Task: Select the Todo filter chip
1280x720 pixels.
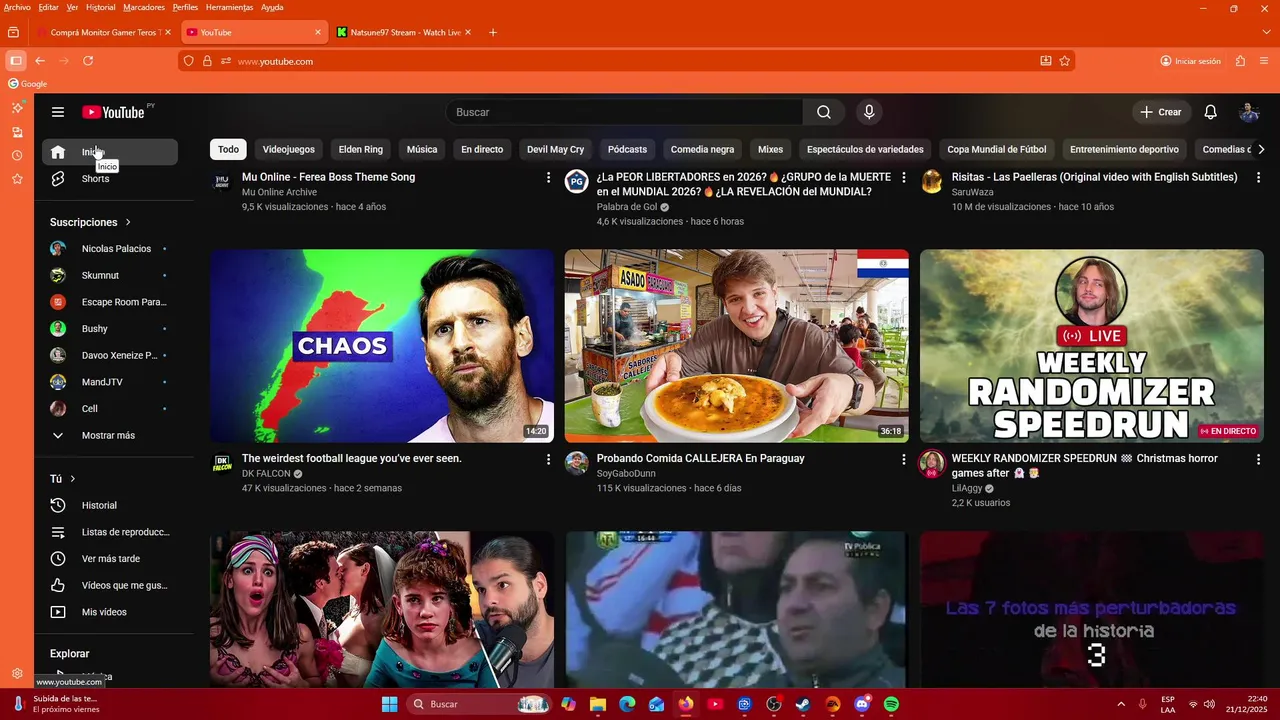Action: 228,149
